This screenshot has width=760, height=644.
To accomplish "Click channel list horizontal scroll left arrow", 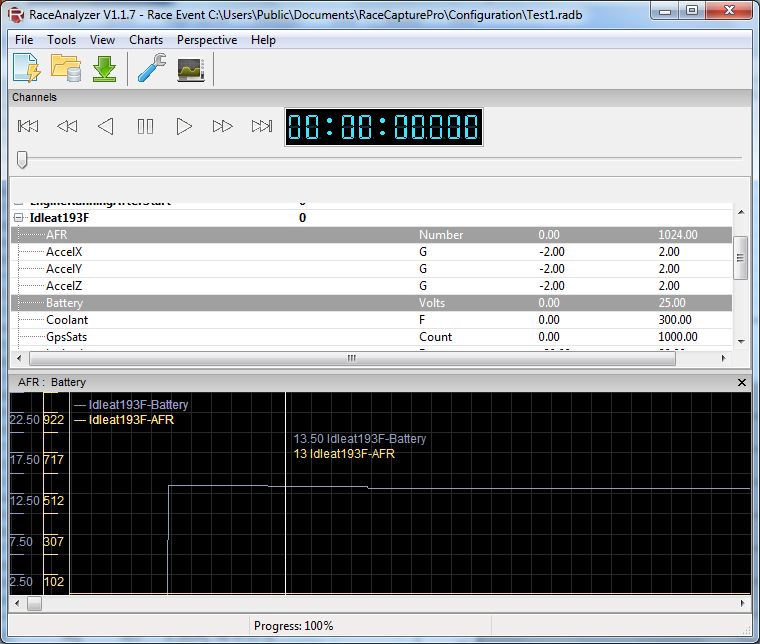I will (18, 359).
